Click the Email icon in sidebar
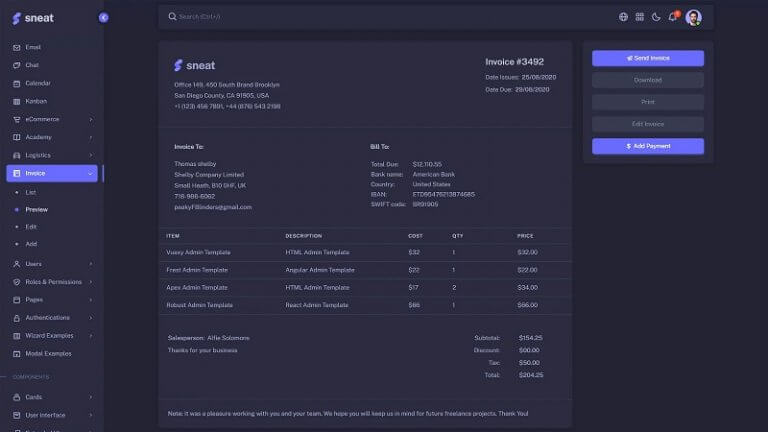This screenshot has height=432, width=768. pos(16,47)
